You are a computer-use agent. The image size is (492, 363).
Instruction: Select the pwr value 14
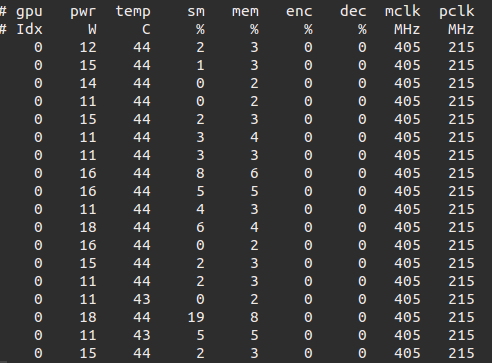tap(88, 83)
